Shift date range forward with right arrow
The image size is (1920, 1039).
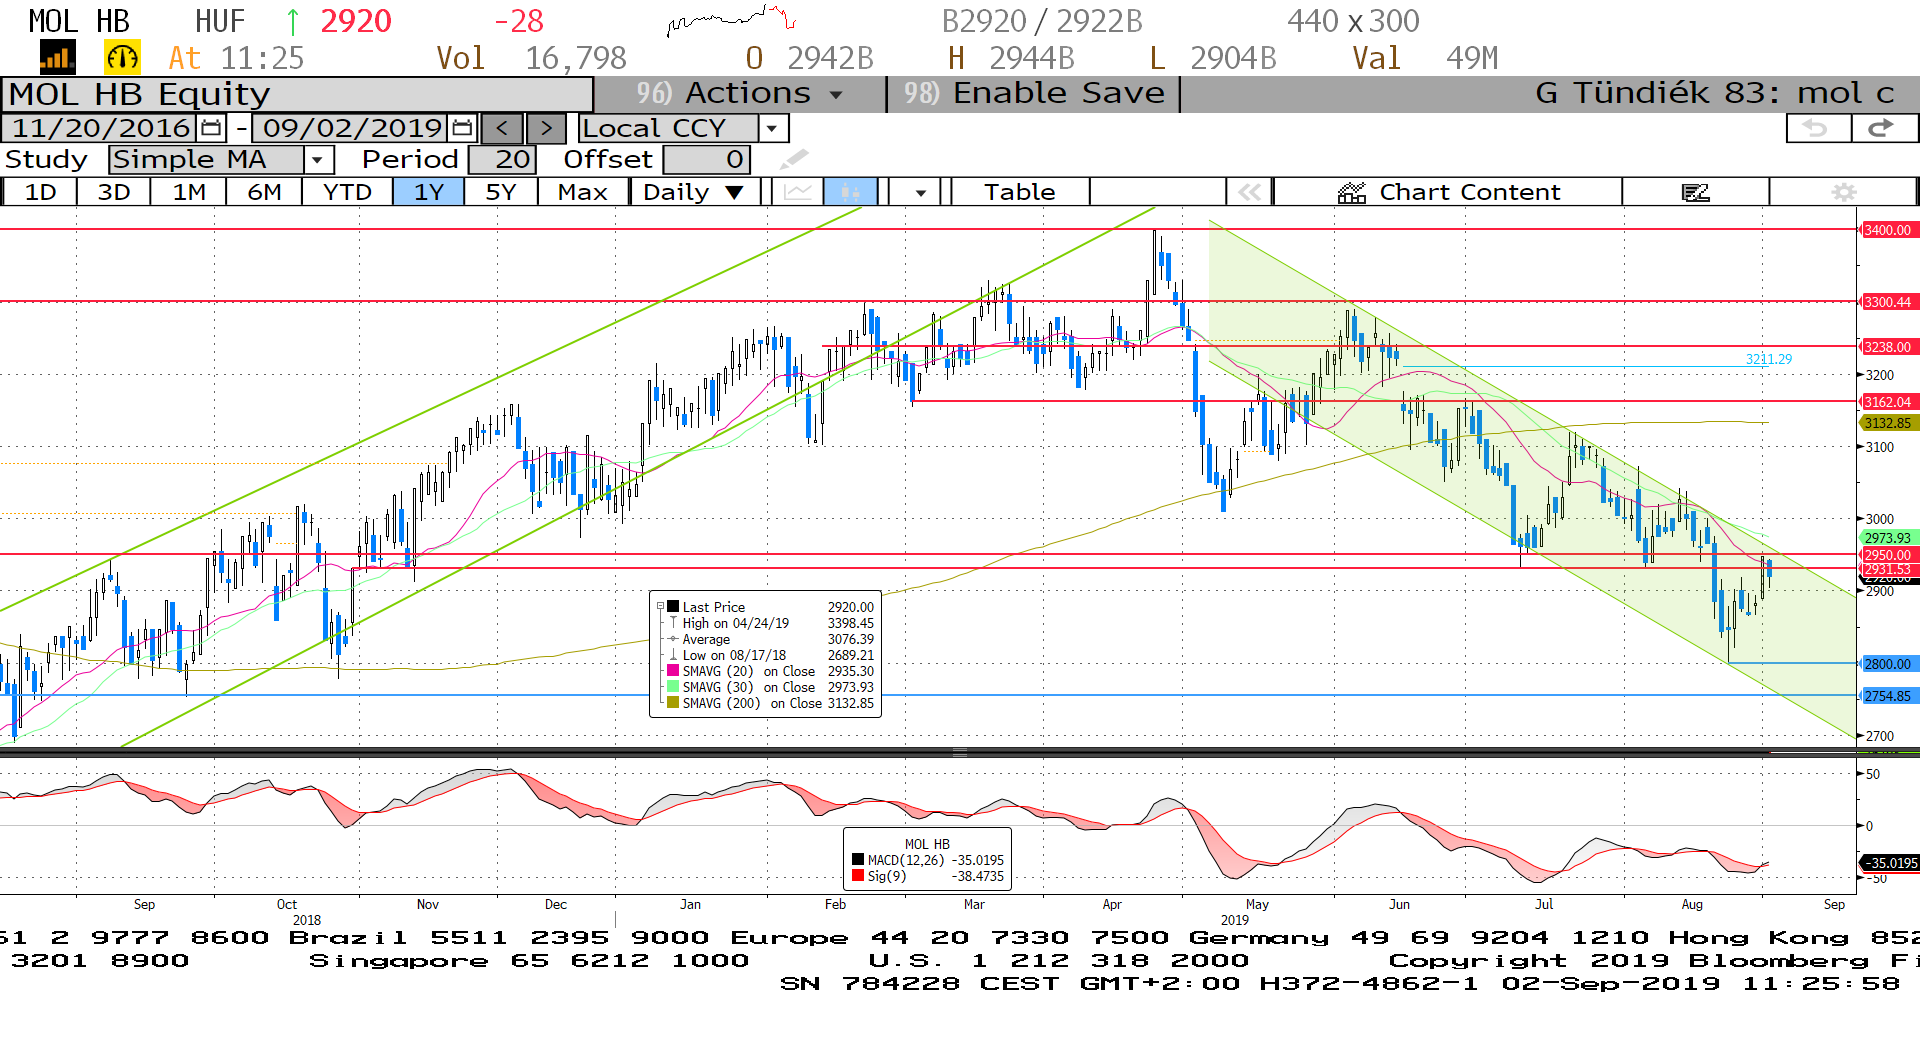tap(546, 128)
